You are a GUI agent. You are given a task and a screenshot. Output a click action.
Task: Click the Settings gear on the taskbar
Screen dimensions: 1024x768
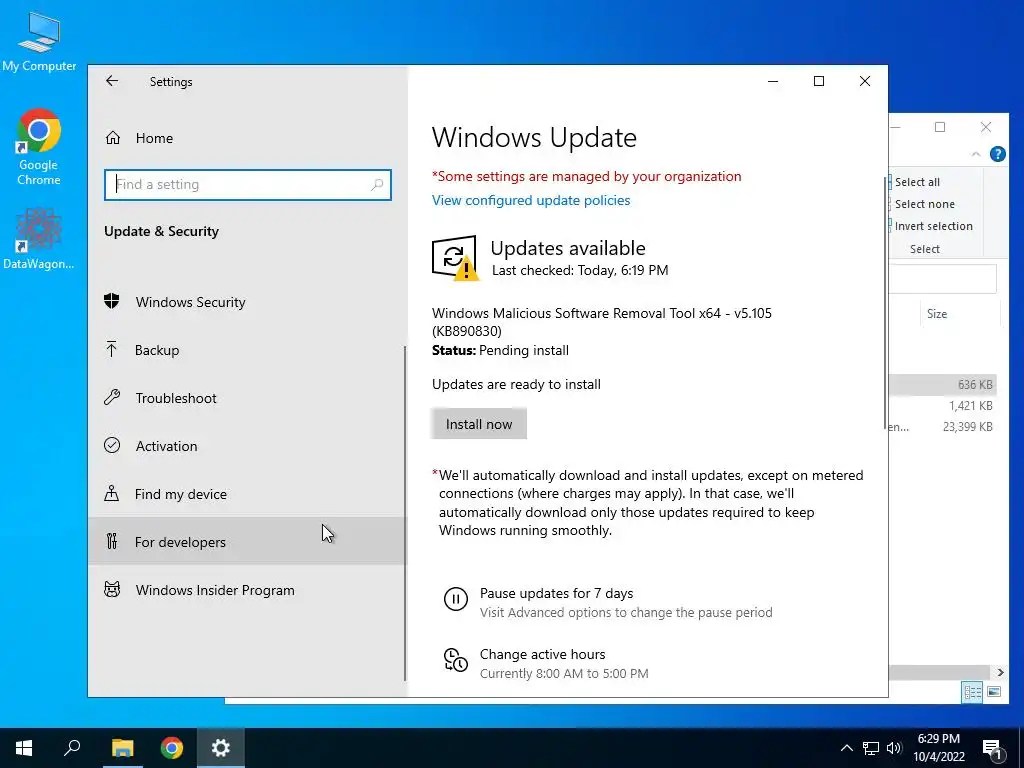click(x=221, y=748)
